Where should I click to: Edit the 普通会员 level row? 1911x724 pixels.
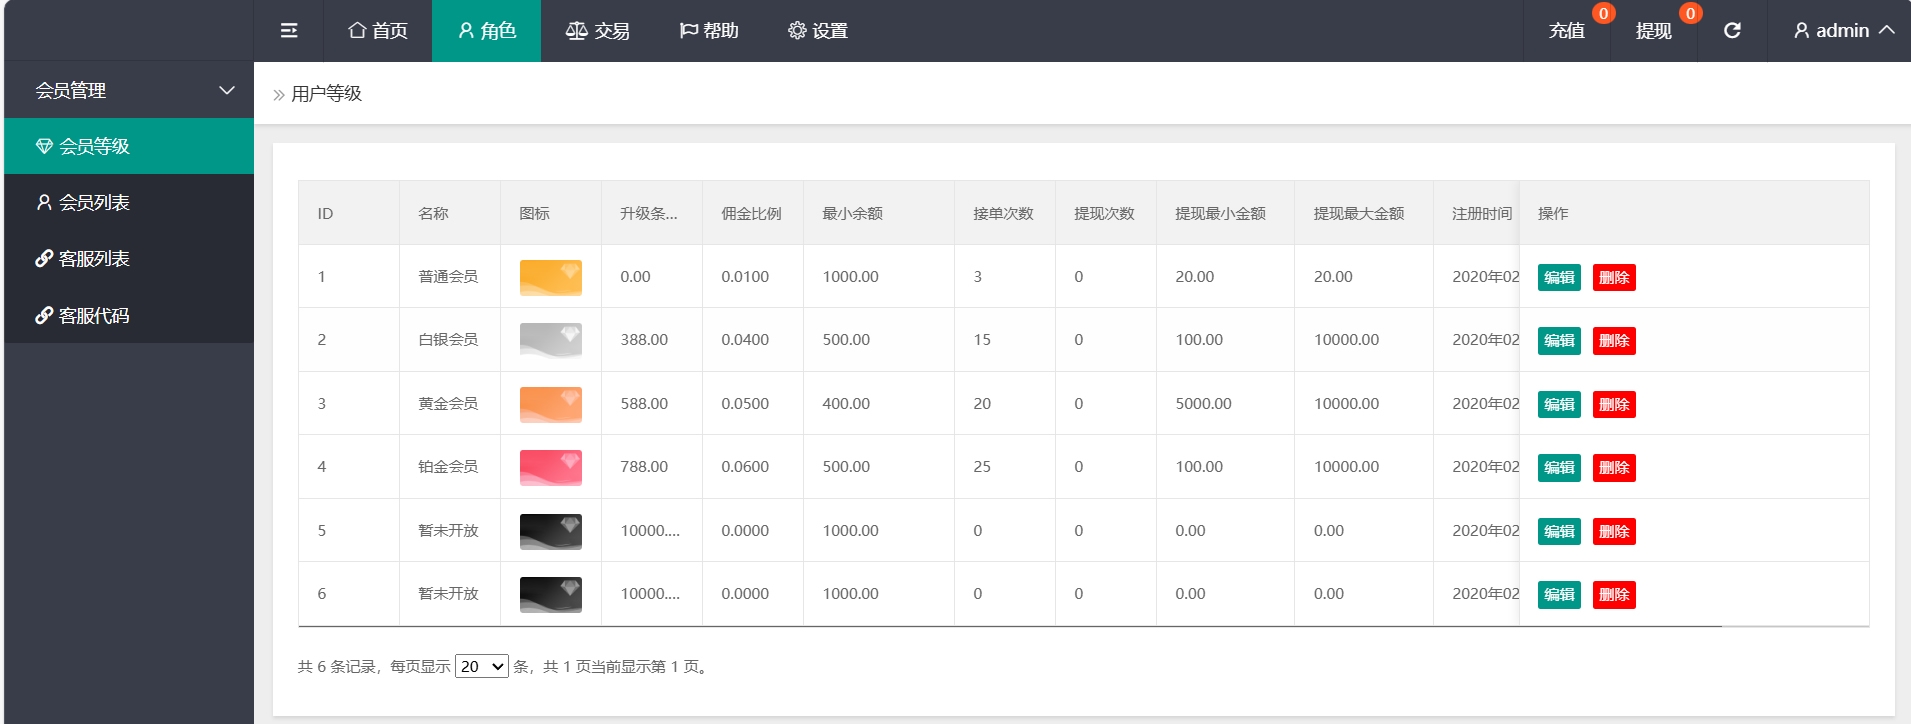click(1559, 278)
